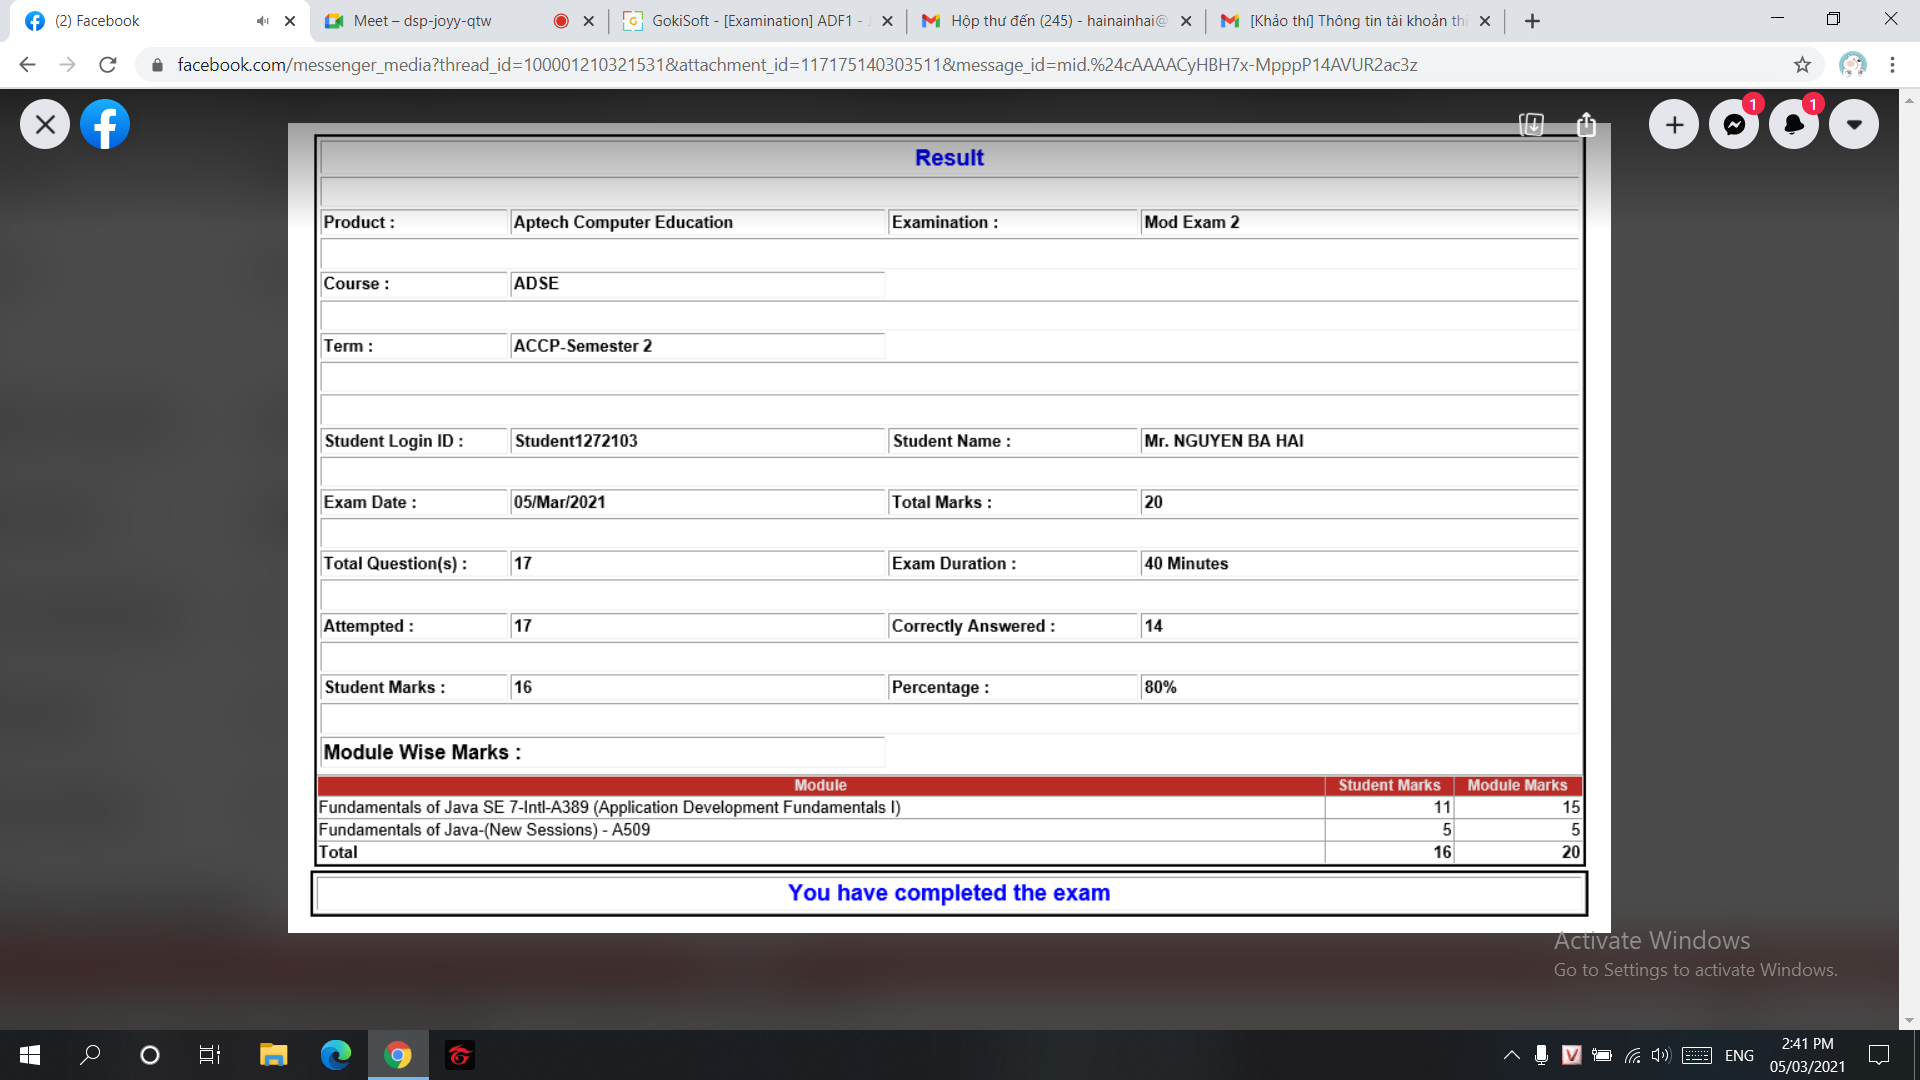Close the Khảo thí Gmail tab
Screen dimensions: 1920x1080
tap(1485, 21)
